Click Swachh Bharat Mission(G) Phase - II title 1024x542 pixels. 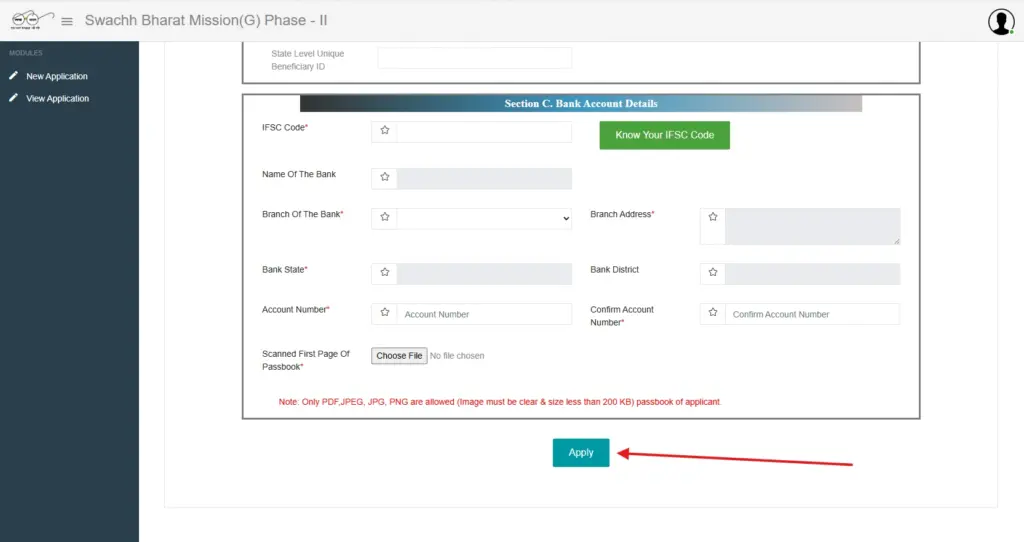[x=206, y=21]
